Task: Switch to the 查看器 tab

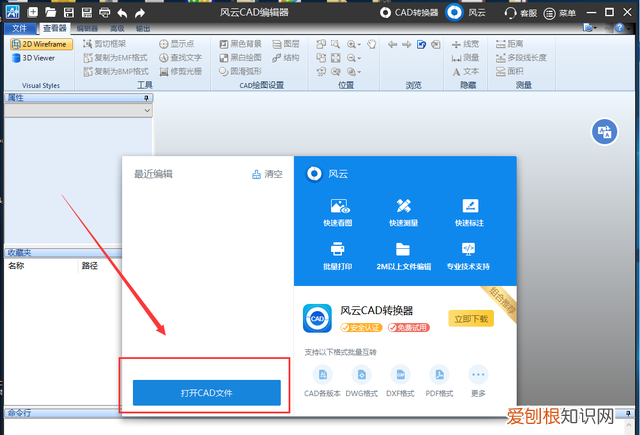Action: tap(55, 28)
